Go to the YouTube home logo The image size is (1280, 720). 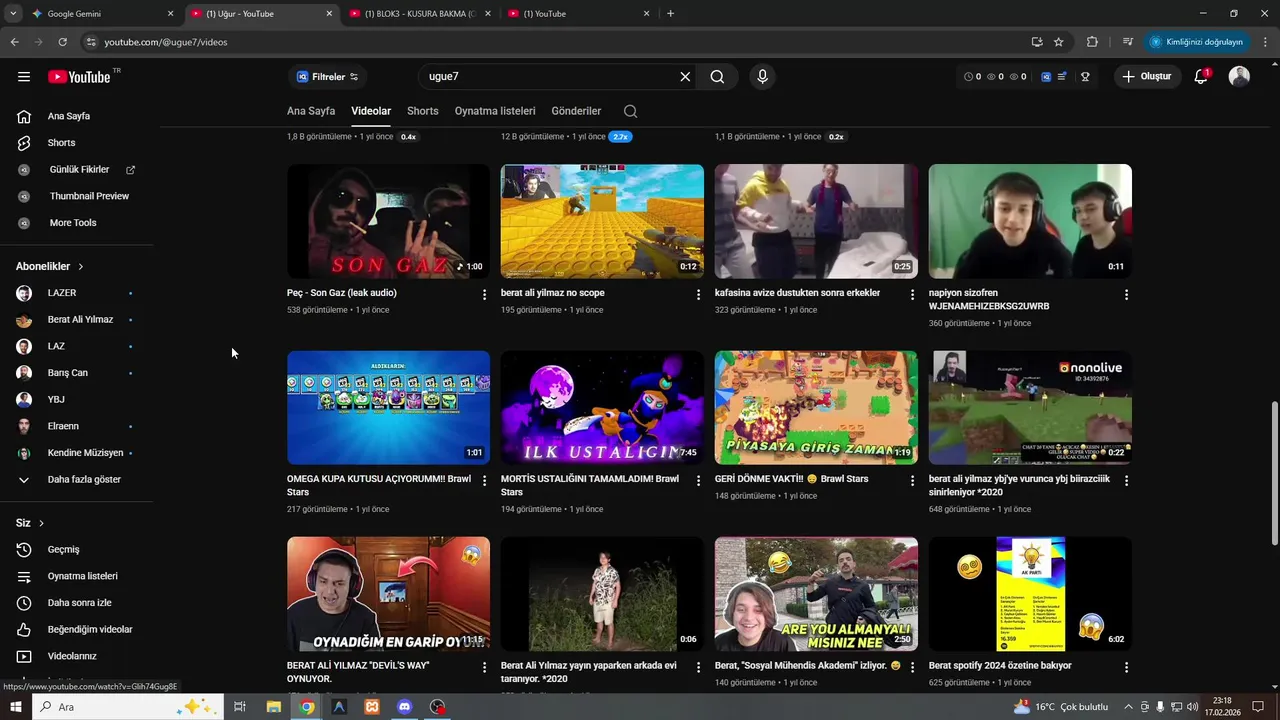[79, 77]
